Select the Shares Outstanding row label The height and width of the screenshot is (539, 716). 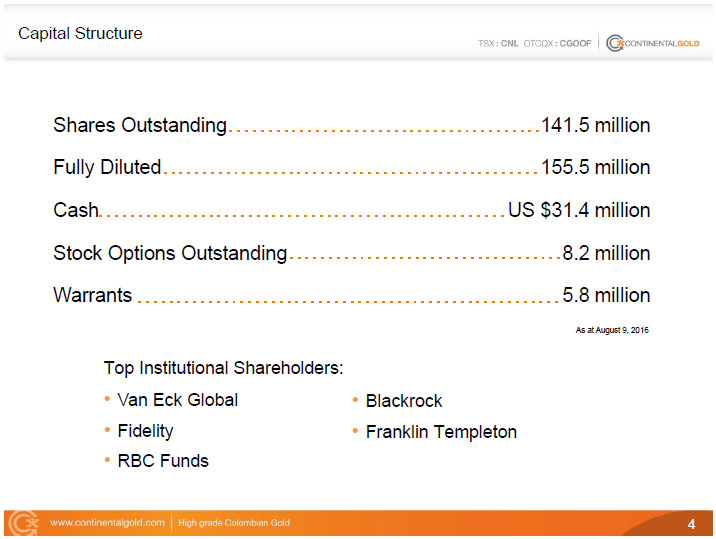pos(140,126)
